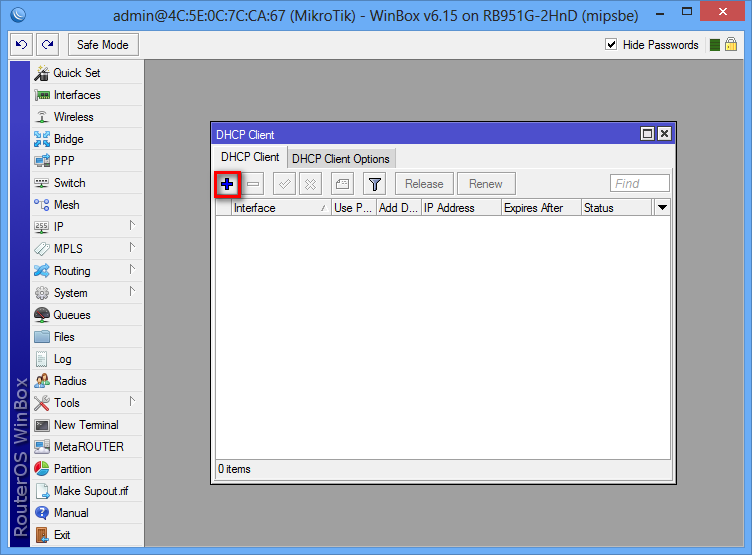
Task: Expand the Tools submenu arrow
Action: tap(132, 401)
